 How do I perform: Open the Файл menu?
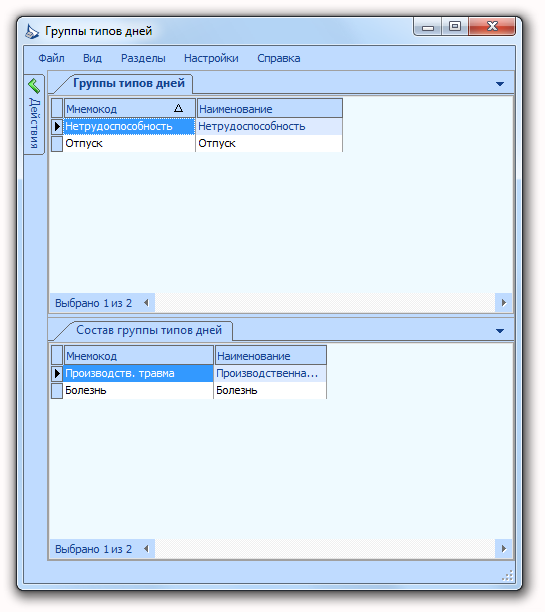(x=51, y=58)
